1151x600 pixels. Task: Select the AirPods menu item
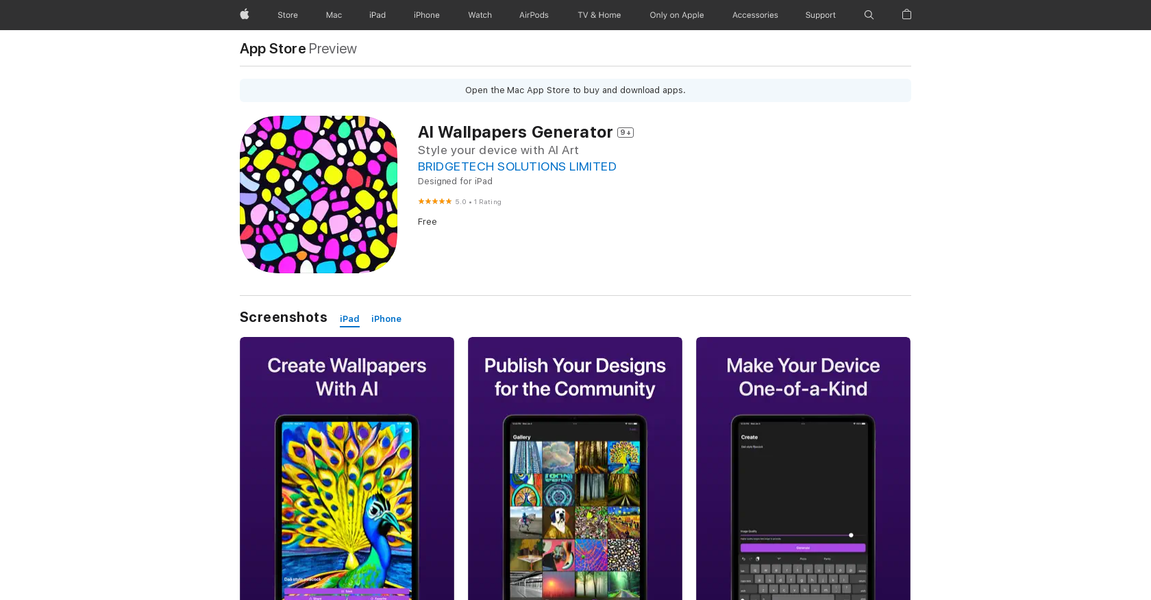(x=533, y=15)
